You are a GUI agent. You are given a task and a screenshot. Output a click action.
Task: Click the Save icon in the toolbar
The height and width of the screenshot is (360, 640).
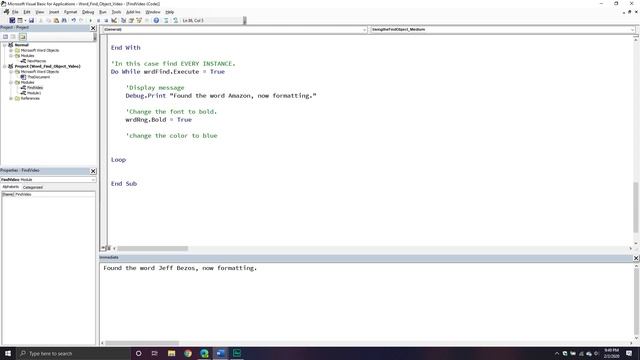(31, 20)
